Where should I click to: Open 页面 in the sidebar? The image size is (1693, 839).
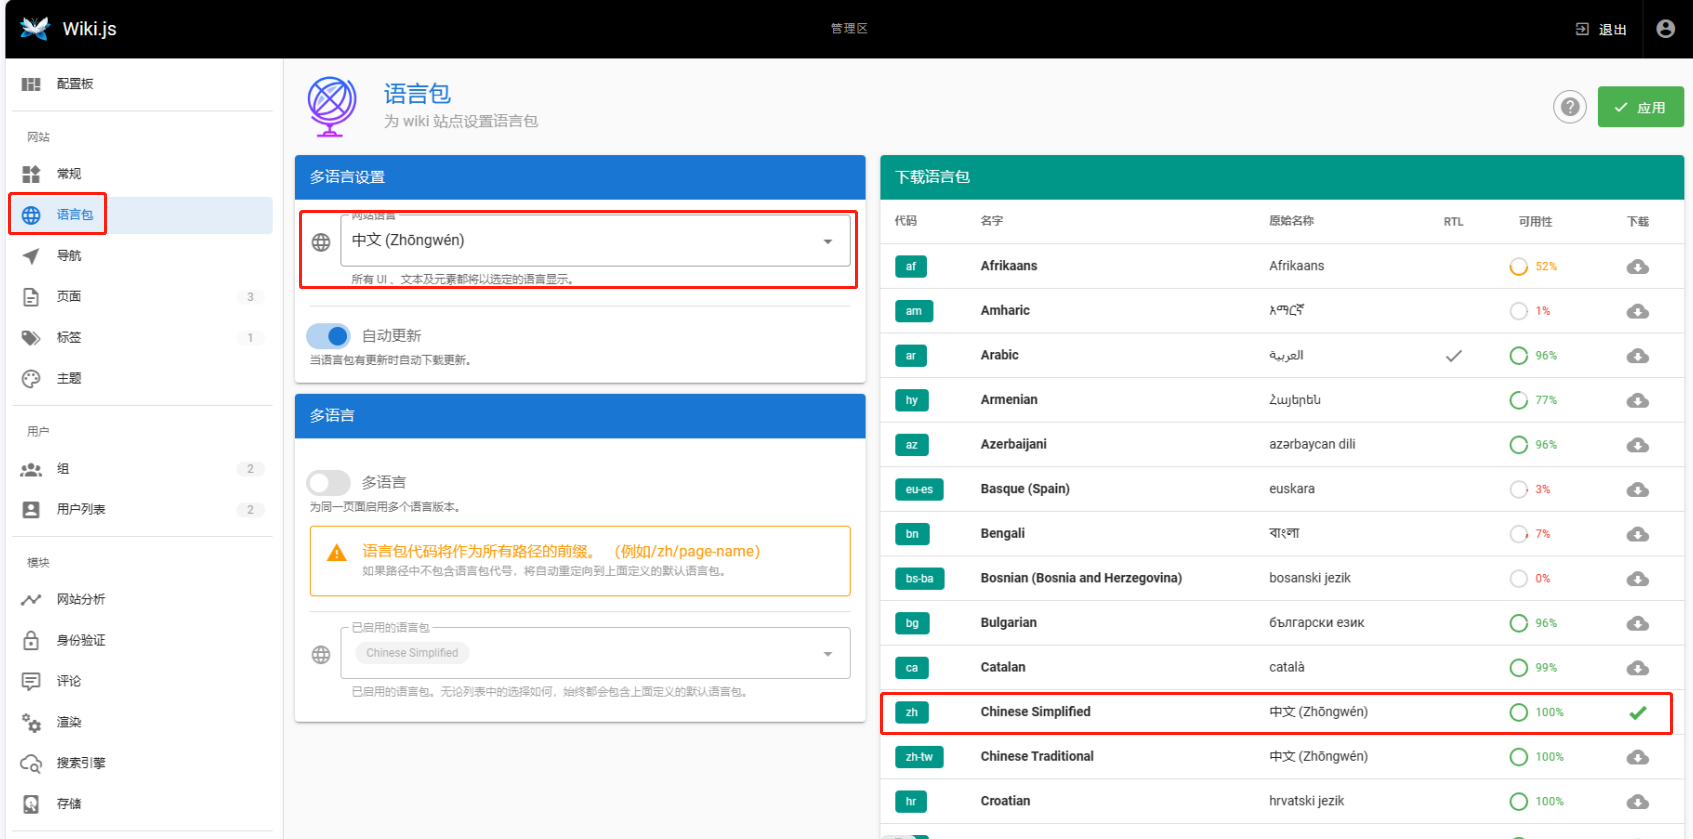point(141,297)
